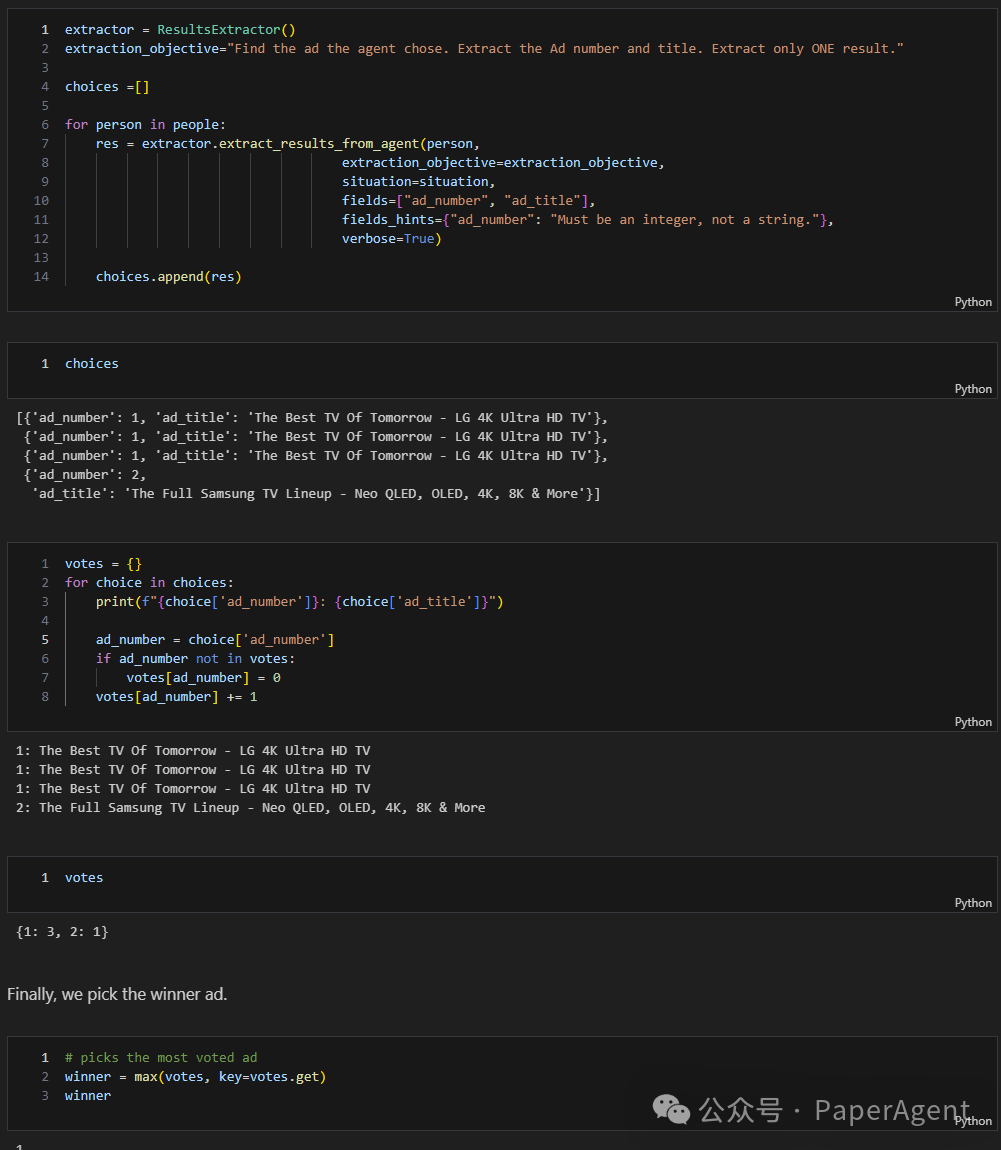Click the 'extraction_objective=extraction_objective,' argument line
The image size is (1001, 1150).
[503, 163]
